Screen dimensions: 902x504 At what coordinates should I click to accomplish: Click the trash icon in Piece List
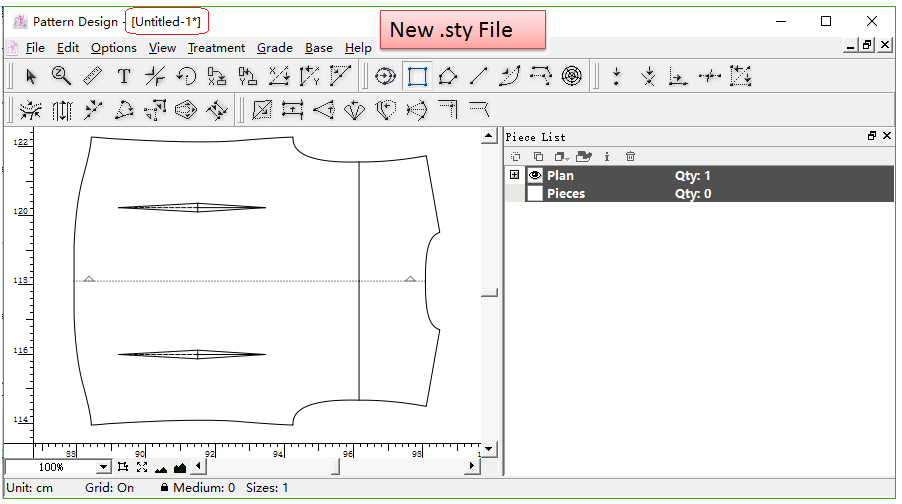[630, 156]
